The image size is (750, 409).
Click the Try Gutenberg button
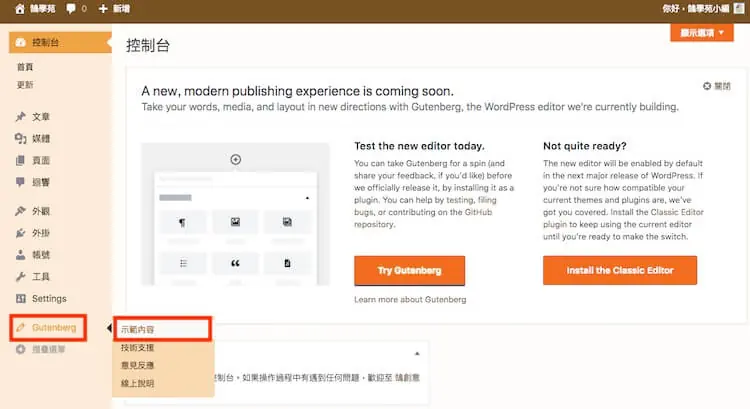click(x=409, y=271)
